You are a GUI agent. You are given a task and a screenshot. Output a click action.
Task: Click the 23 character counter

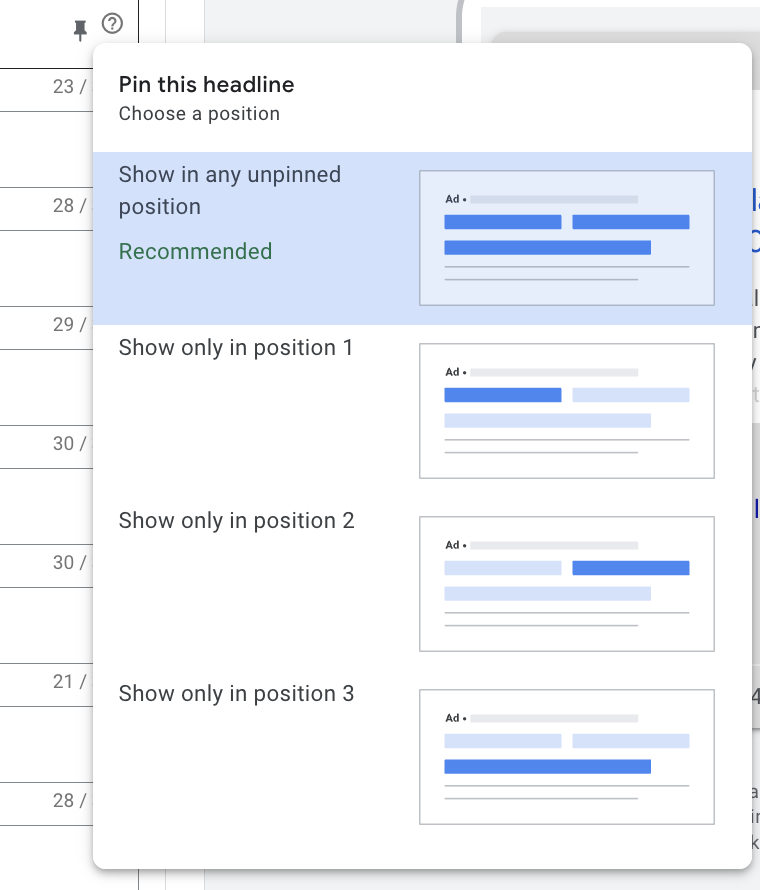click(x=64, y=87)
